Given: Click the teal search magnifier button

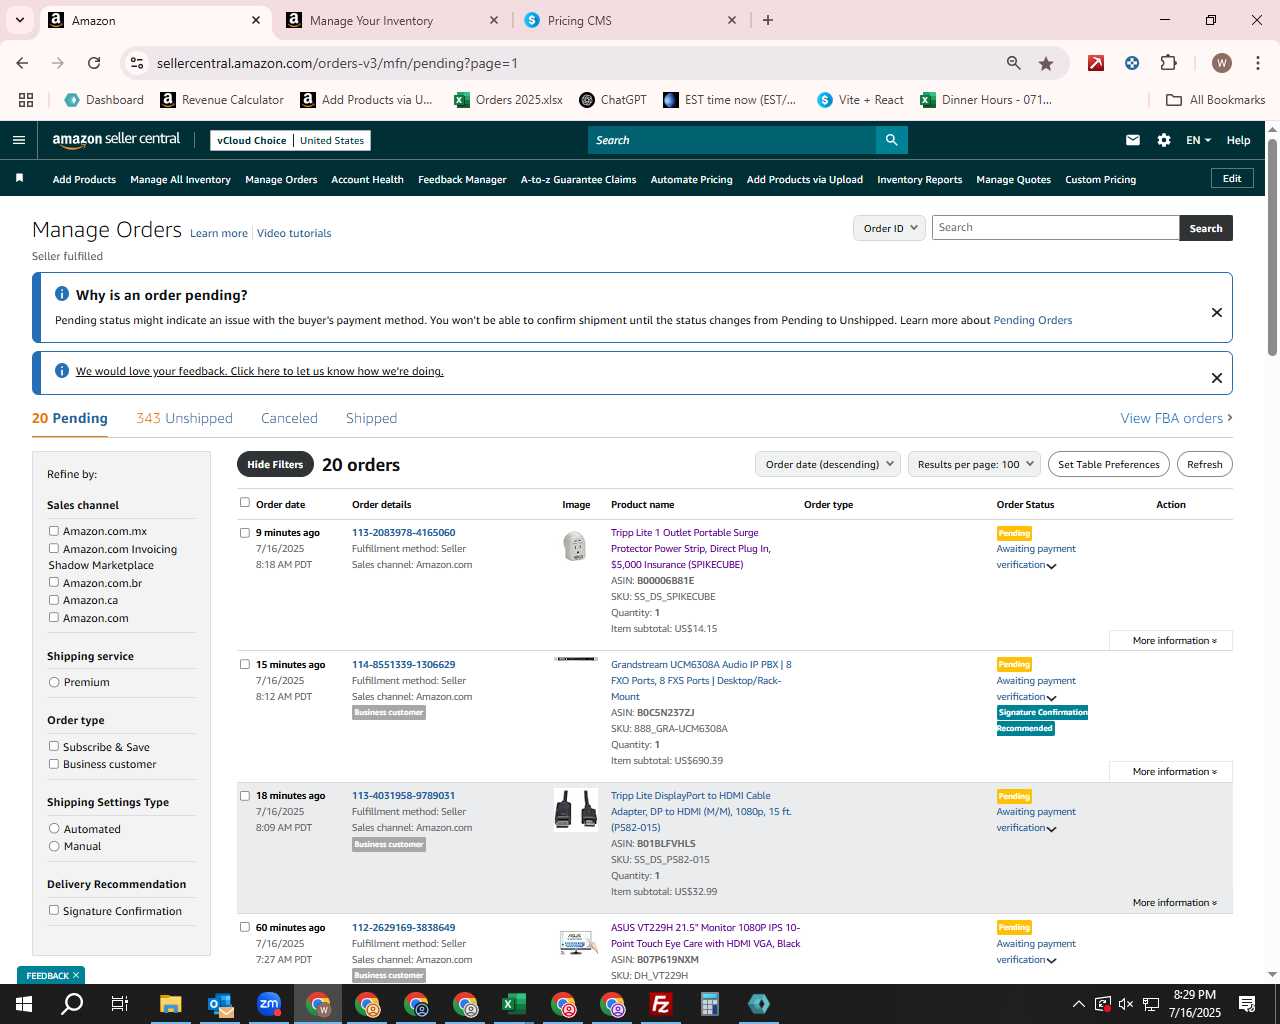Looking at the screenshot, I should tap(891, 140).
